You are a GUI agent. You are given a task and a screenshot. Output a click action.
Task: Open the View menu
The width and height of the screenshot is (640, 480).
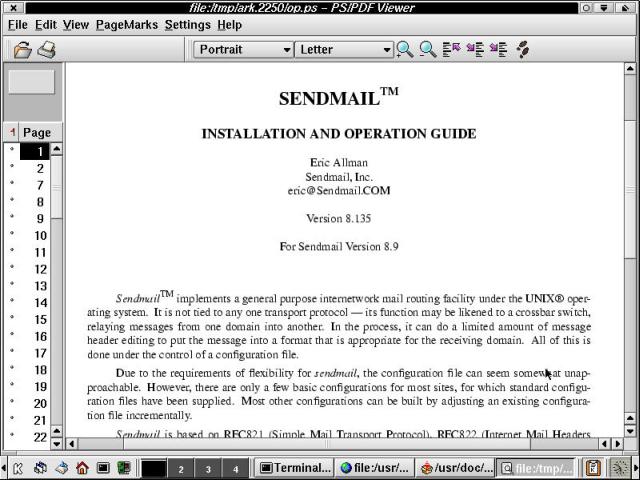[76, 24]
